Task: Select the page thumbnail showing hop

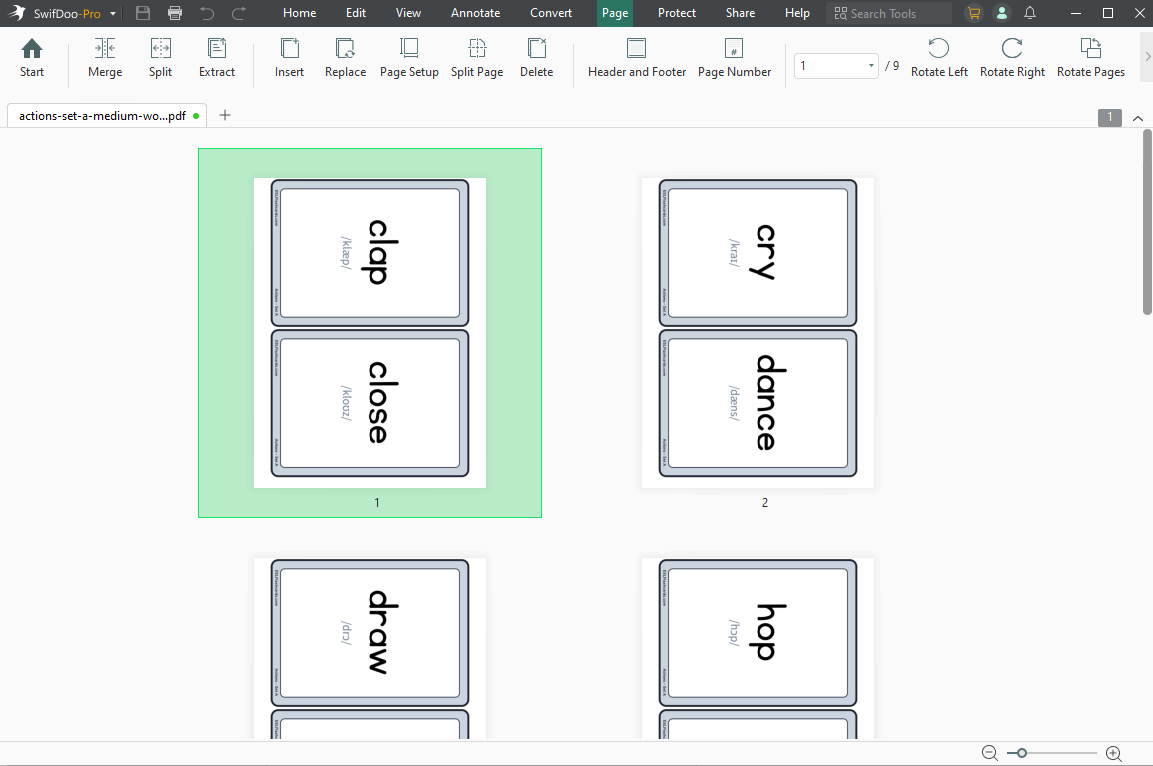Action: (x=757, y=648)
